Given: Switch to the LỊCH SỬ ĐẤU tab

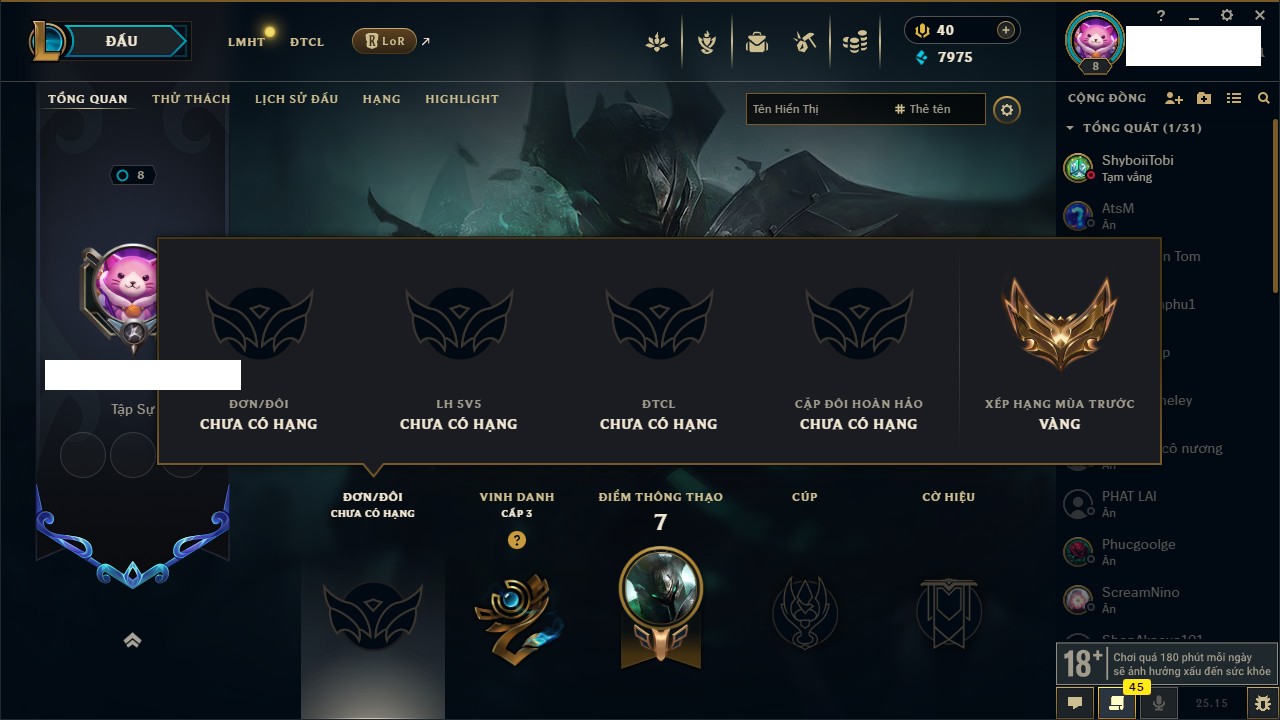Looking at the screenshot, I should (296, 99).
